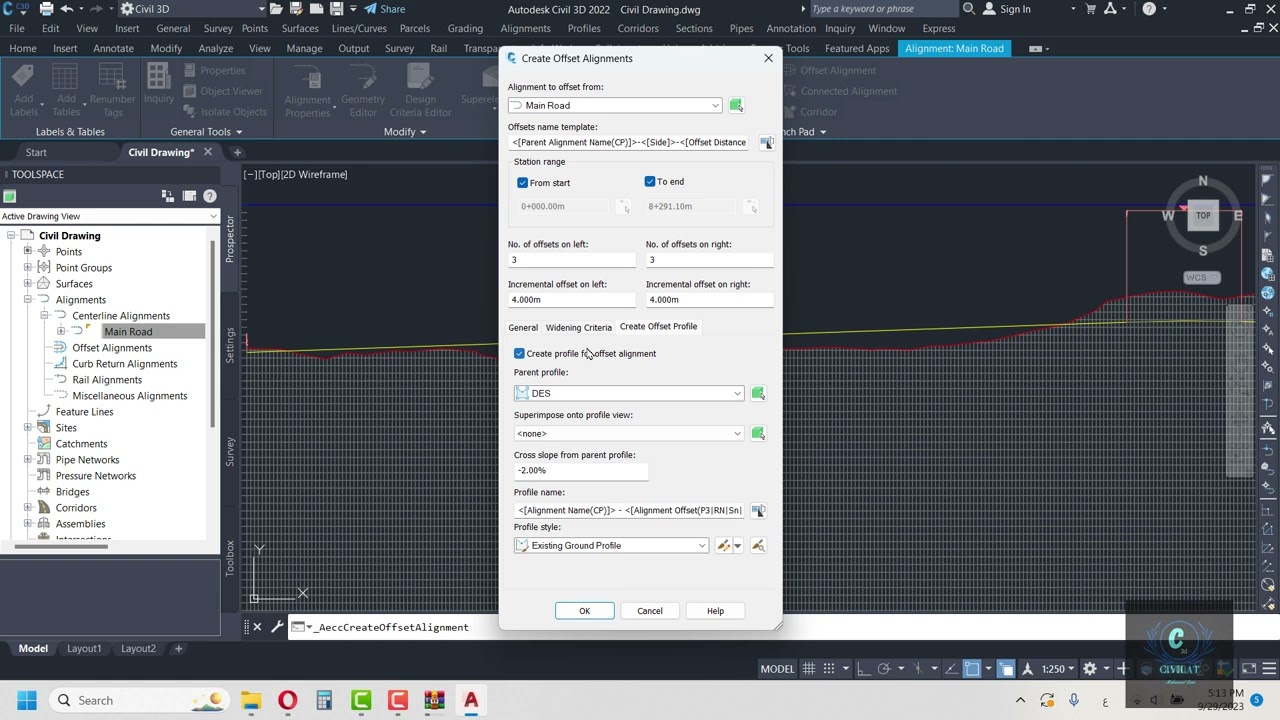Screen dimensions: 1280x720
Task: Sign in to the Autodesk account
Action: click(1015, 9)
